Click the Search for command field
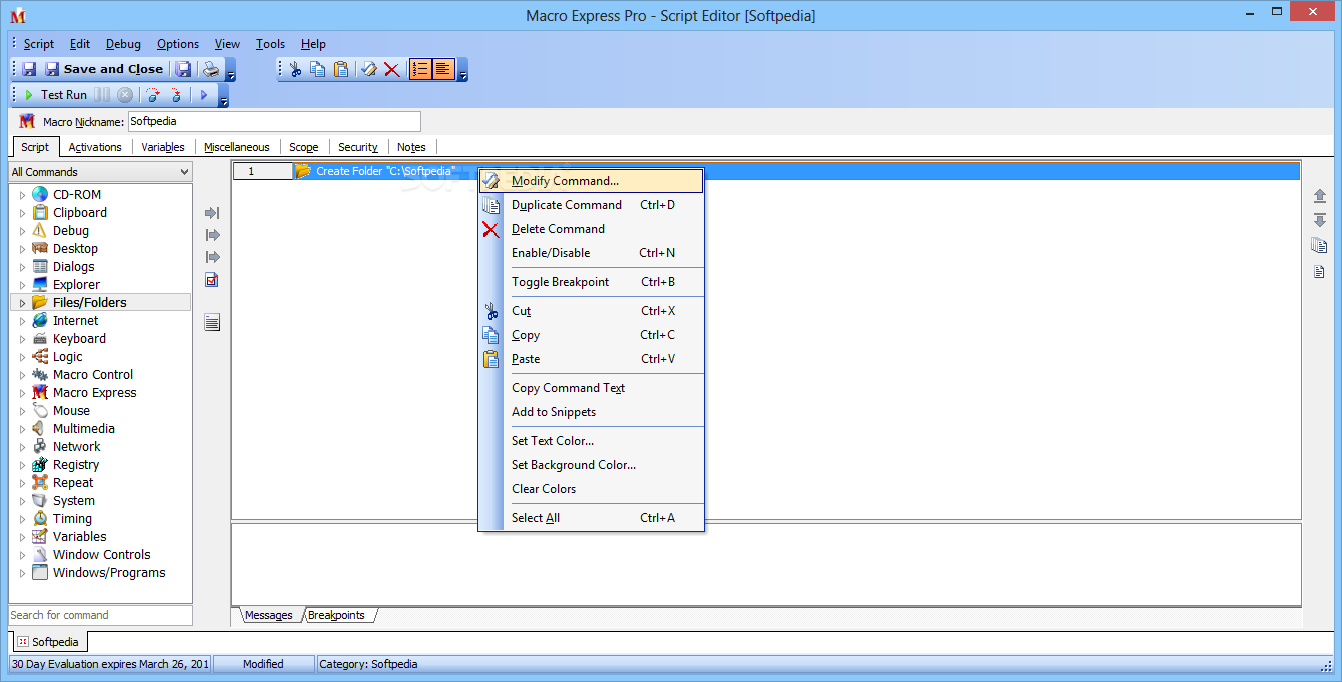 (x=100, y=615)
